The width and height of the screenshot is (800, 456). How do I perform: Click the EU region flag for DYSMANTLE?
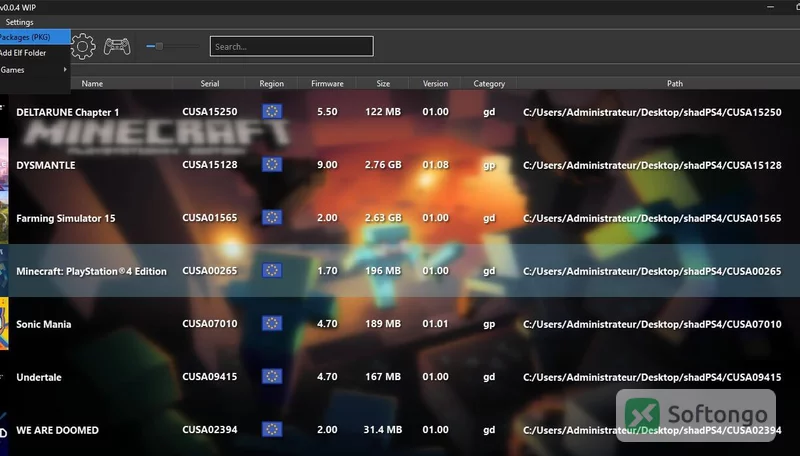272,164
